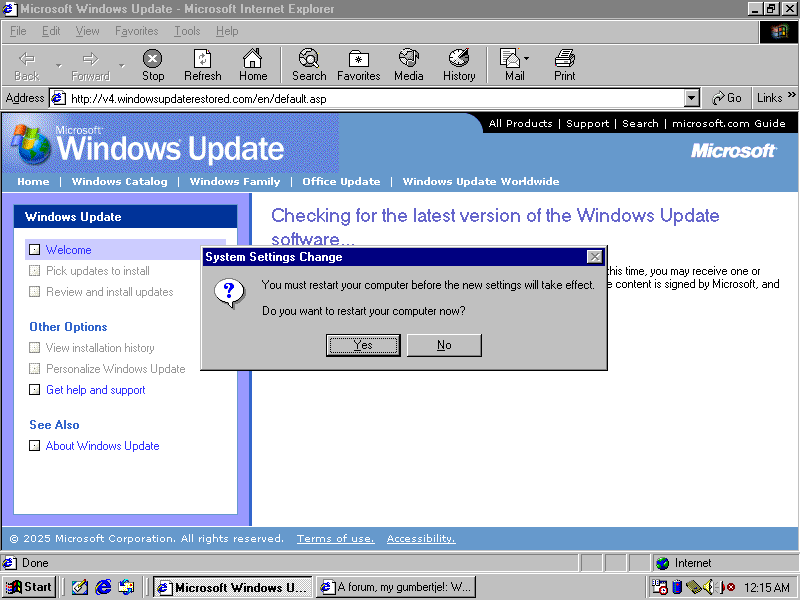Click the Stop toolbar icon
Screen dimensions: 800x600
click(x=152, y=60)
